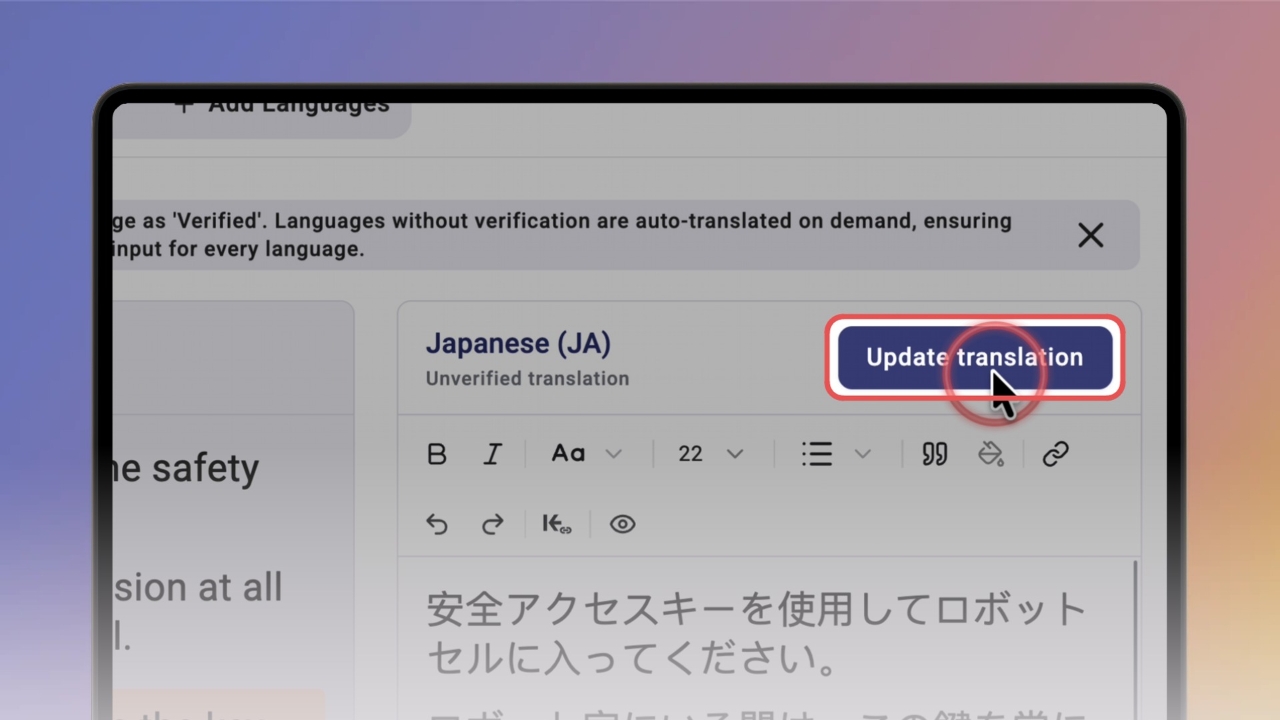
Task: Insert a block quote
Action: 935,454
